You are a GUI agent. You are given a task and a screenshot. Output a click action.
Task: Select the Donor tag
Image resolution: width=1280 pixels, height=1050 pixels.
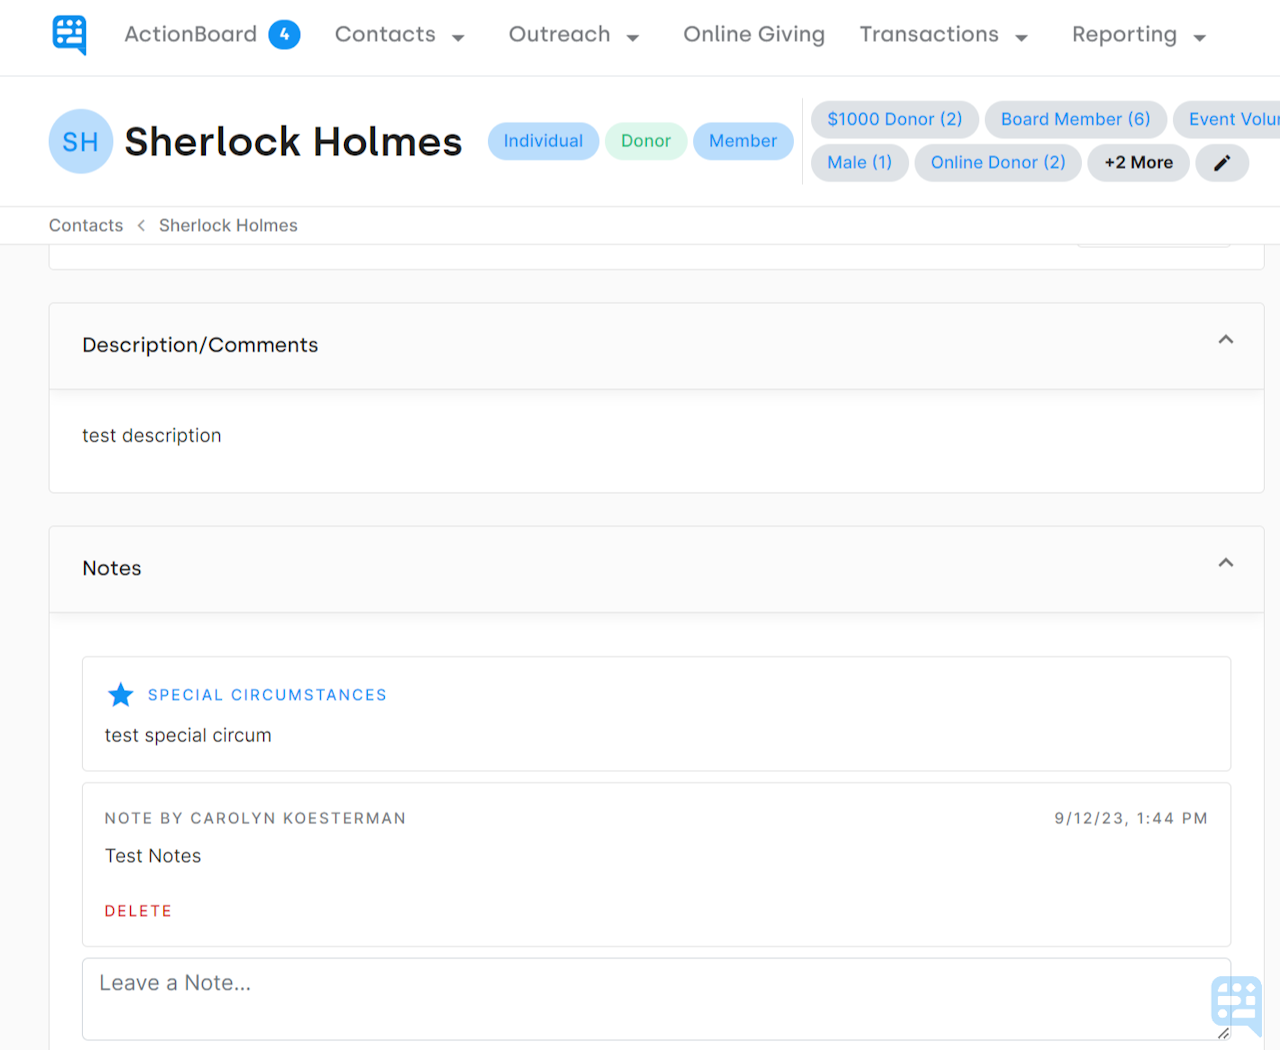tap(646, 141)
